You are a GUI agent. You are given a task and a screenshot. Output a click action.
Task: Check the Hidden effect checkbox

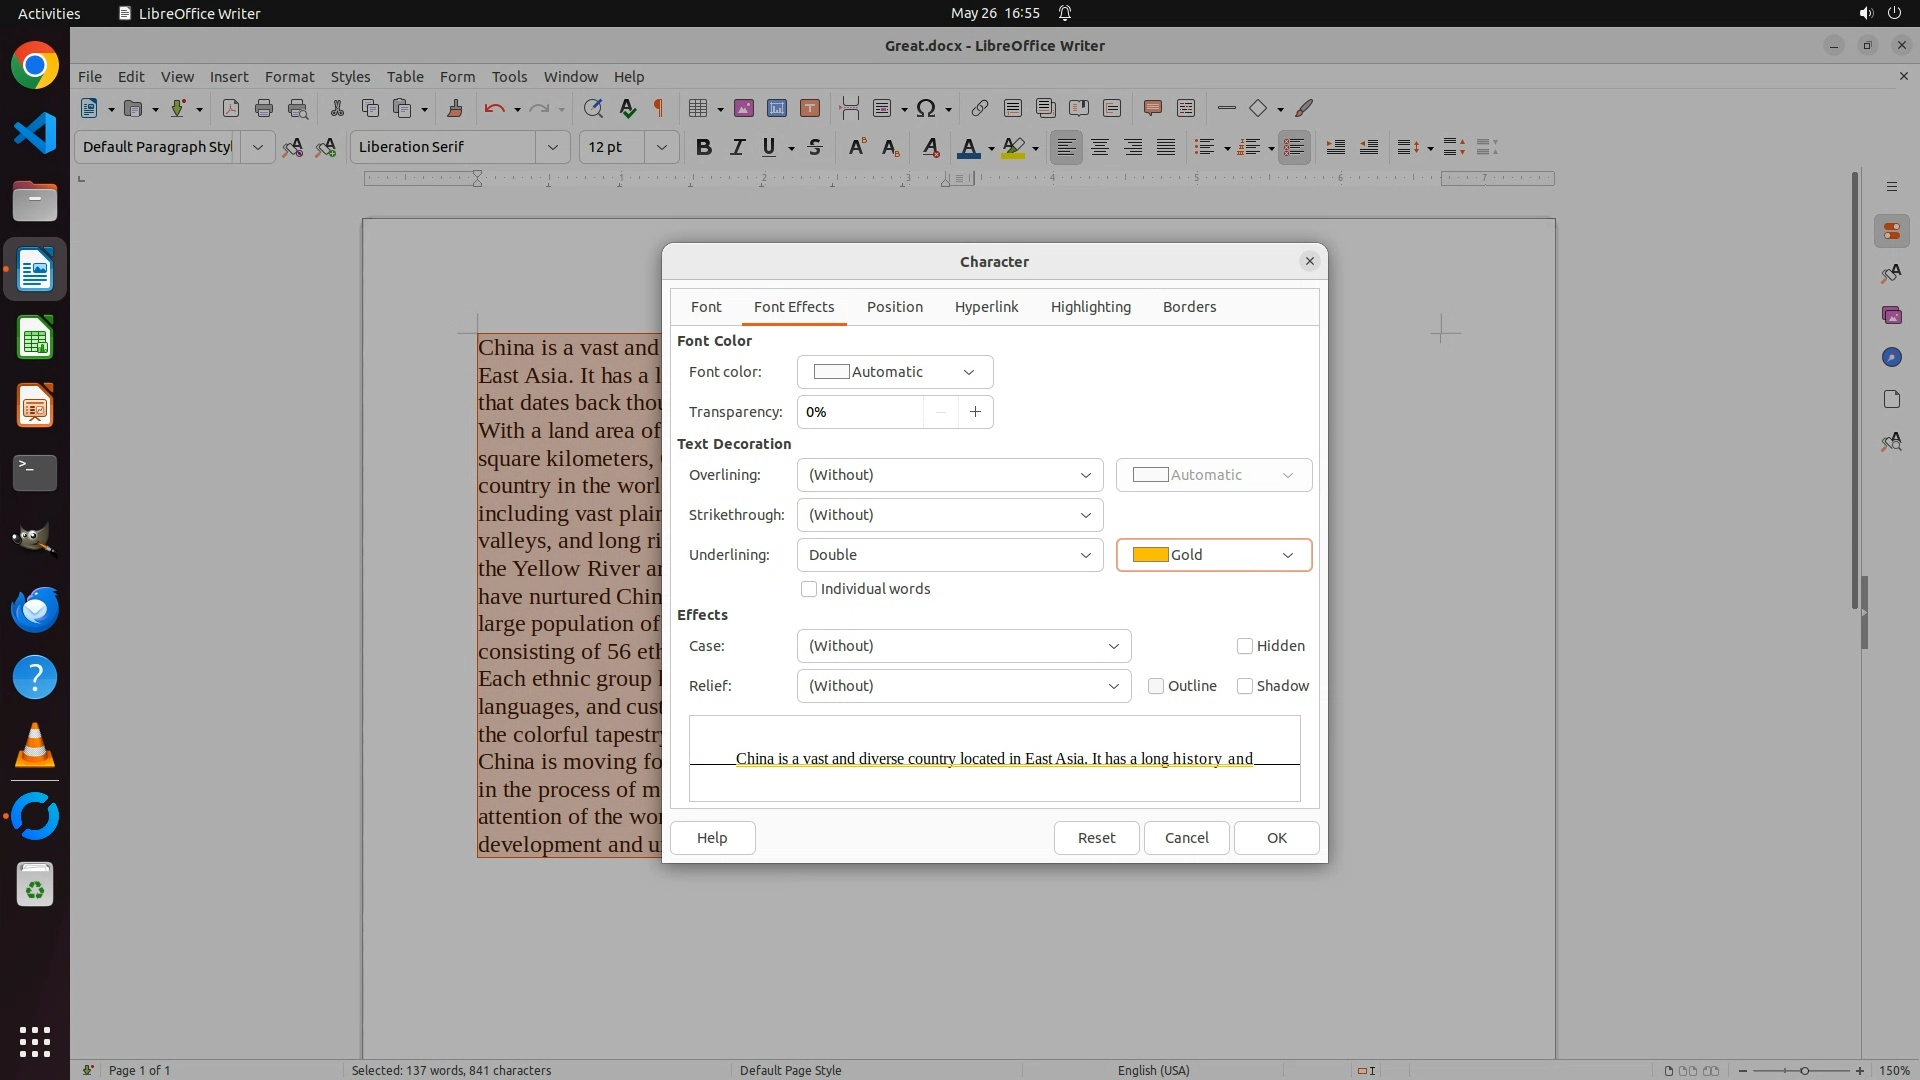pyautogui.click(x=1245, y=646)
